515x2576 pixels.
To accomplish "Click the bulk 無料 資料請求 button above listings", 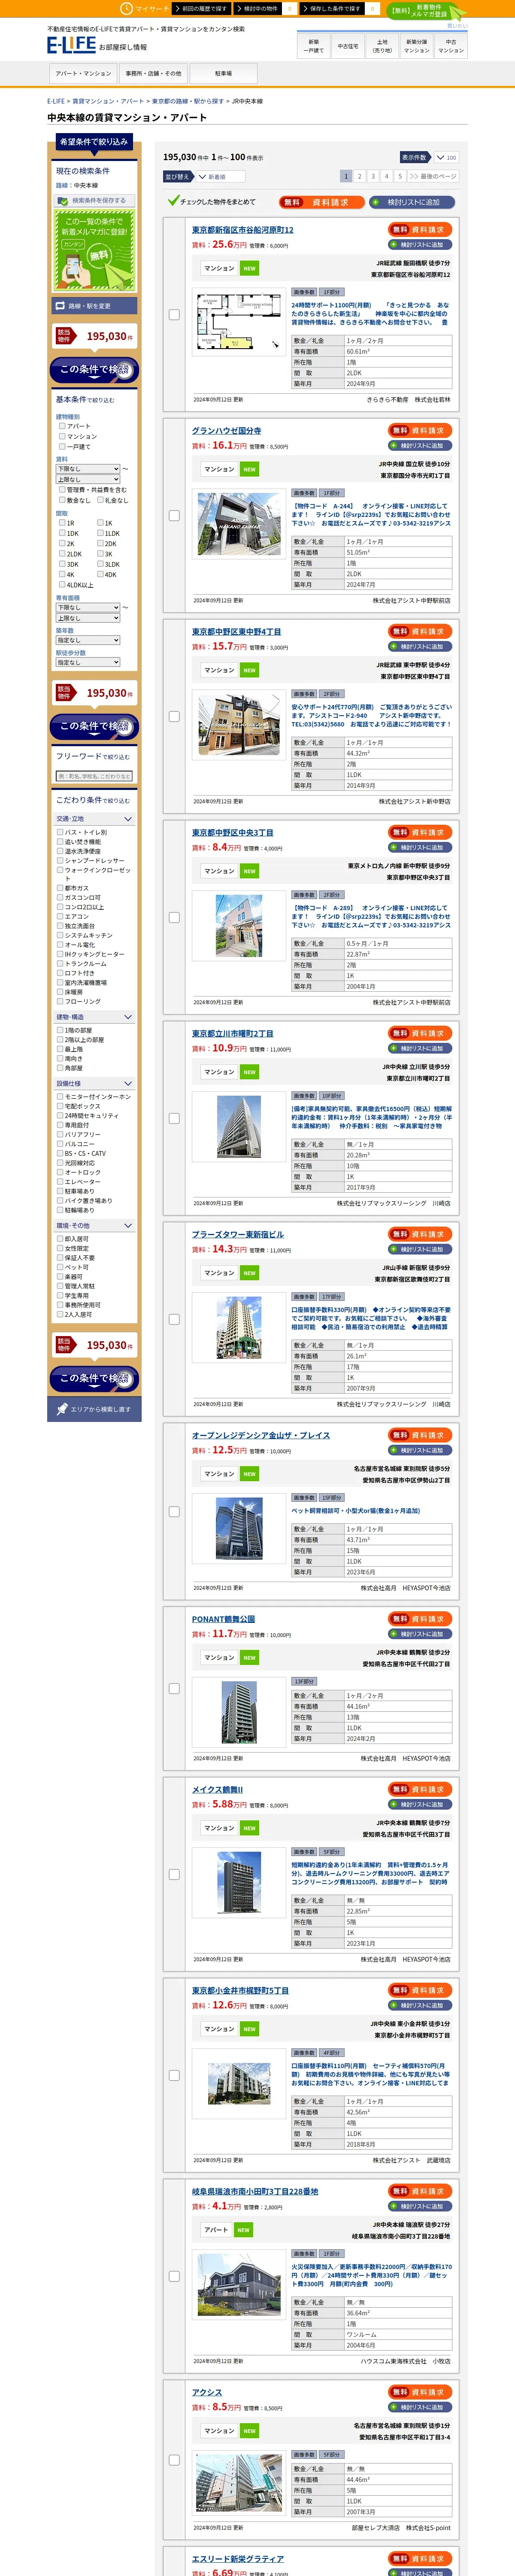I will click(321, 202).
